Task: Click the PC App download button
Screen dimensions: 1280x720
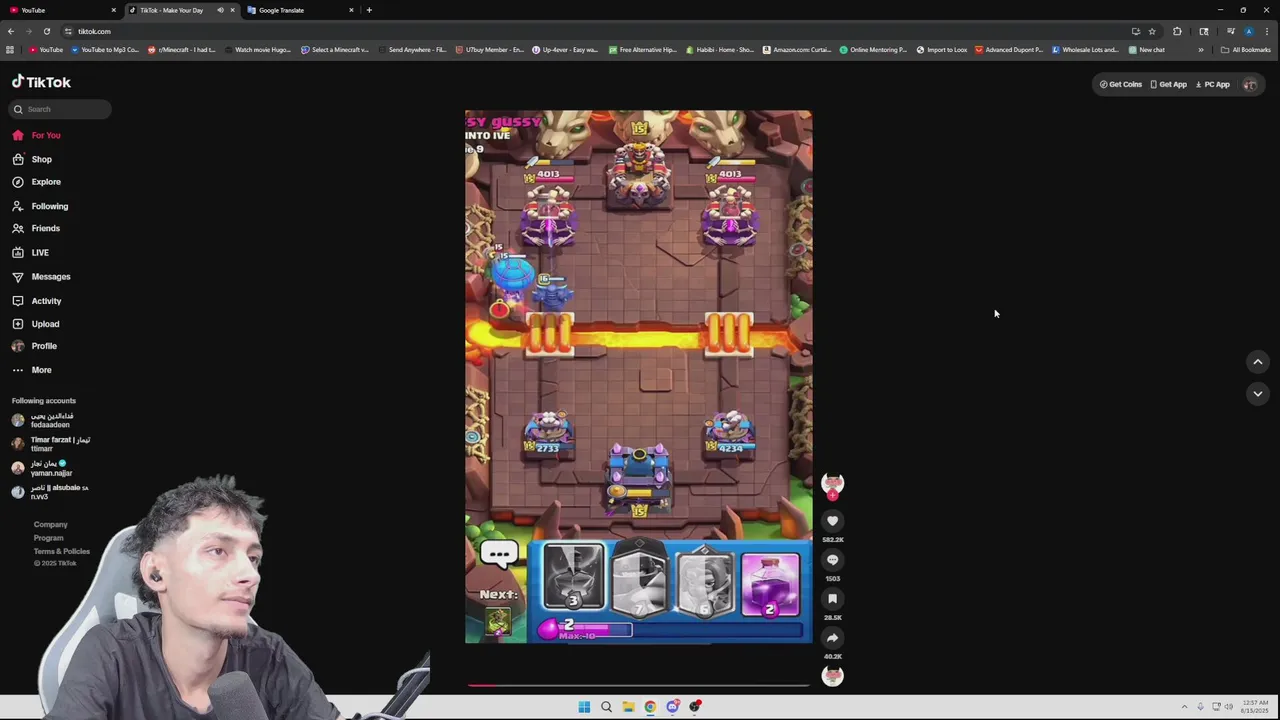Action: click(1213, 84)
